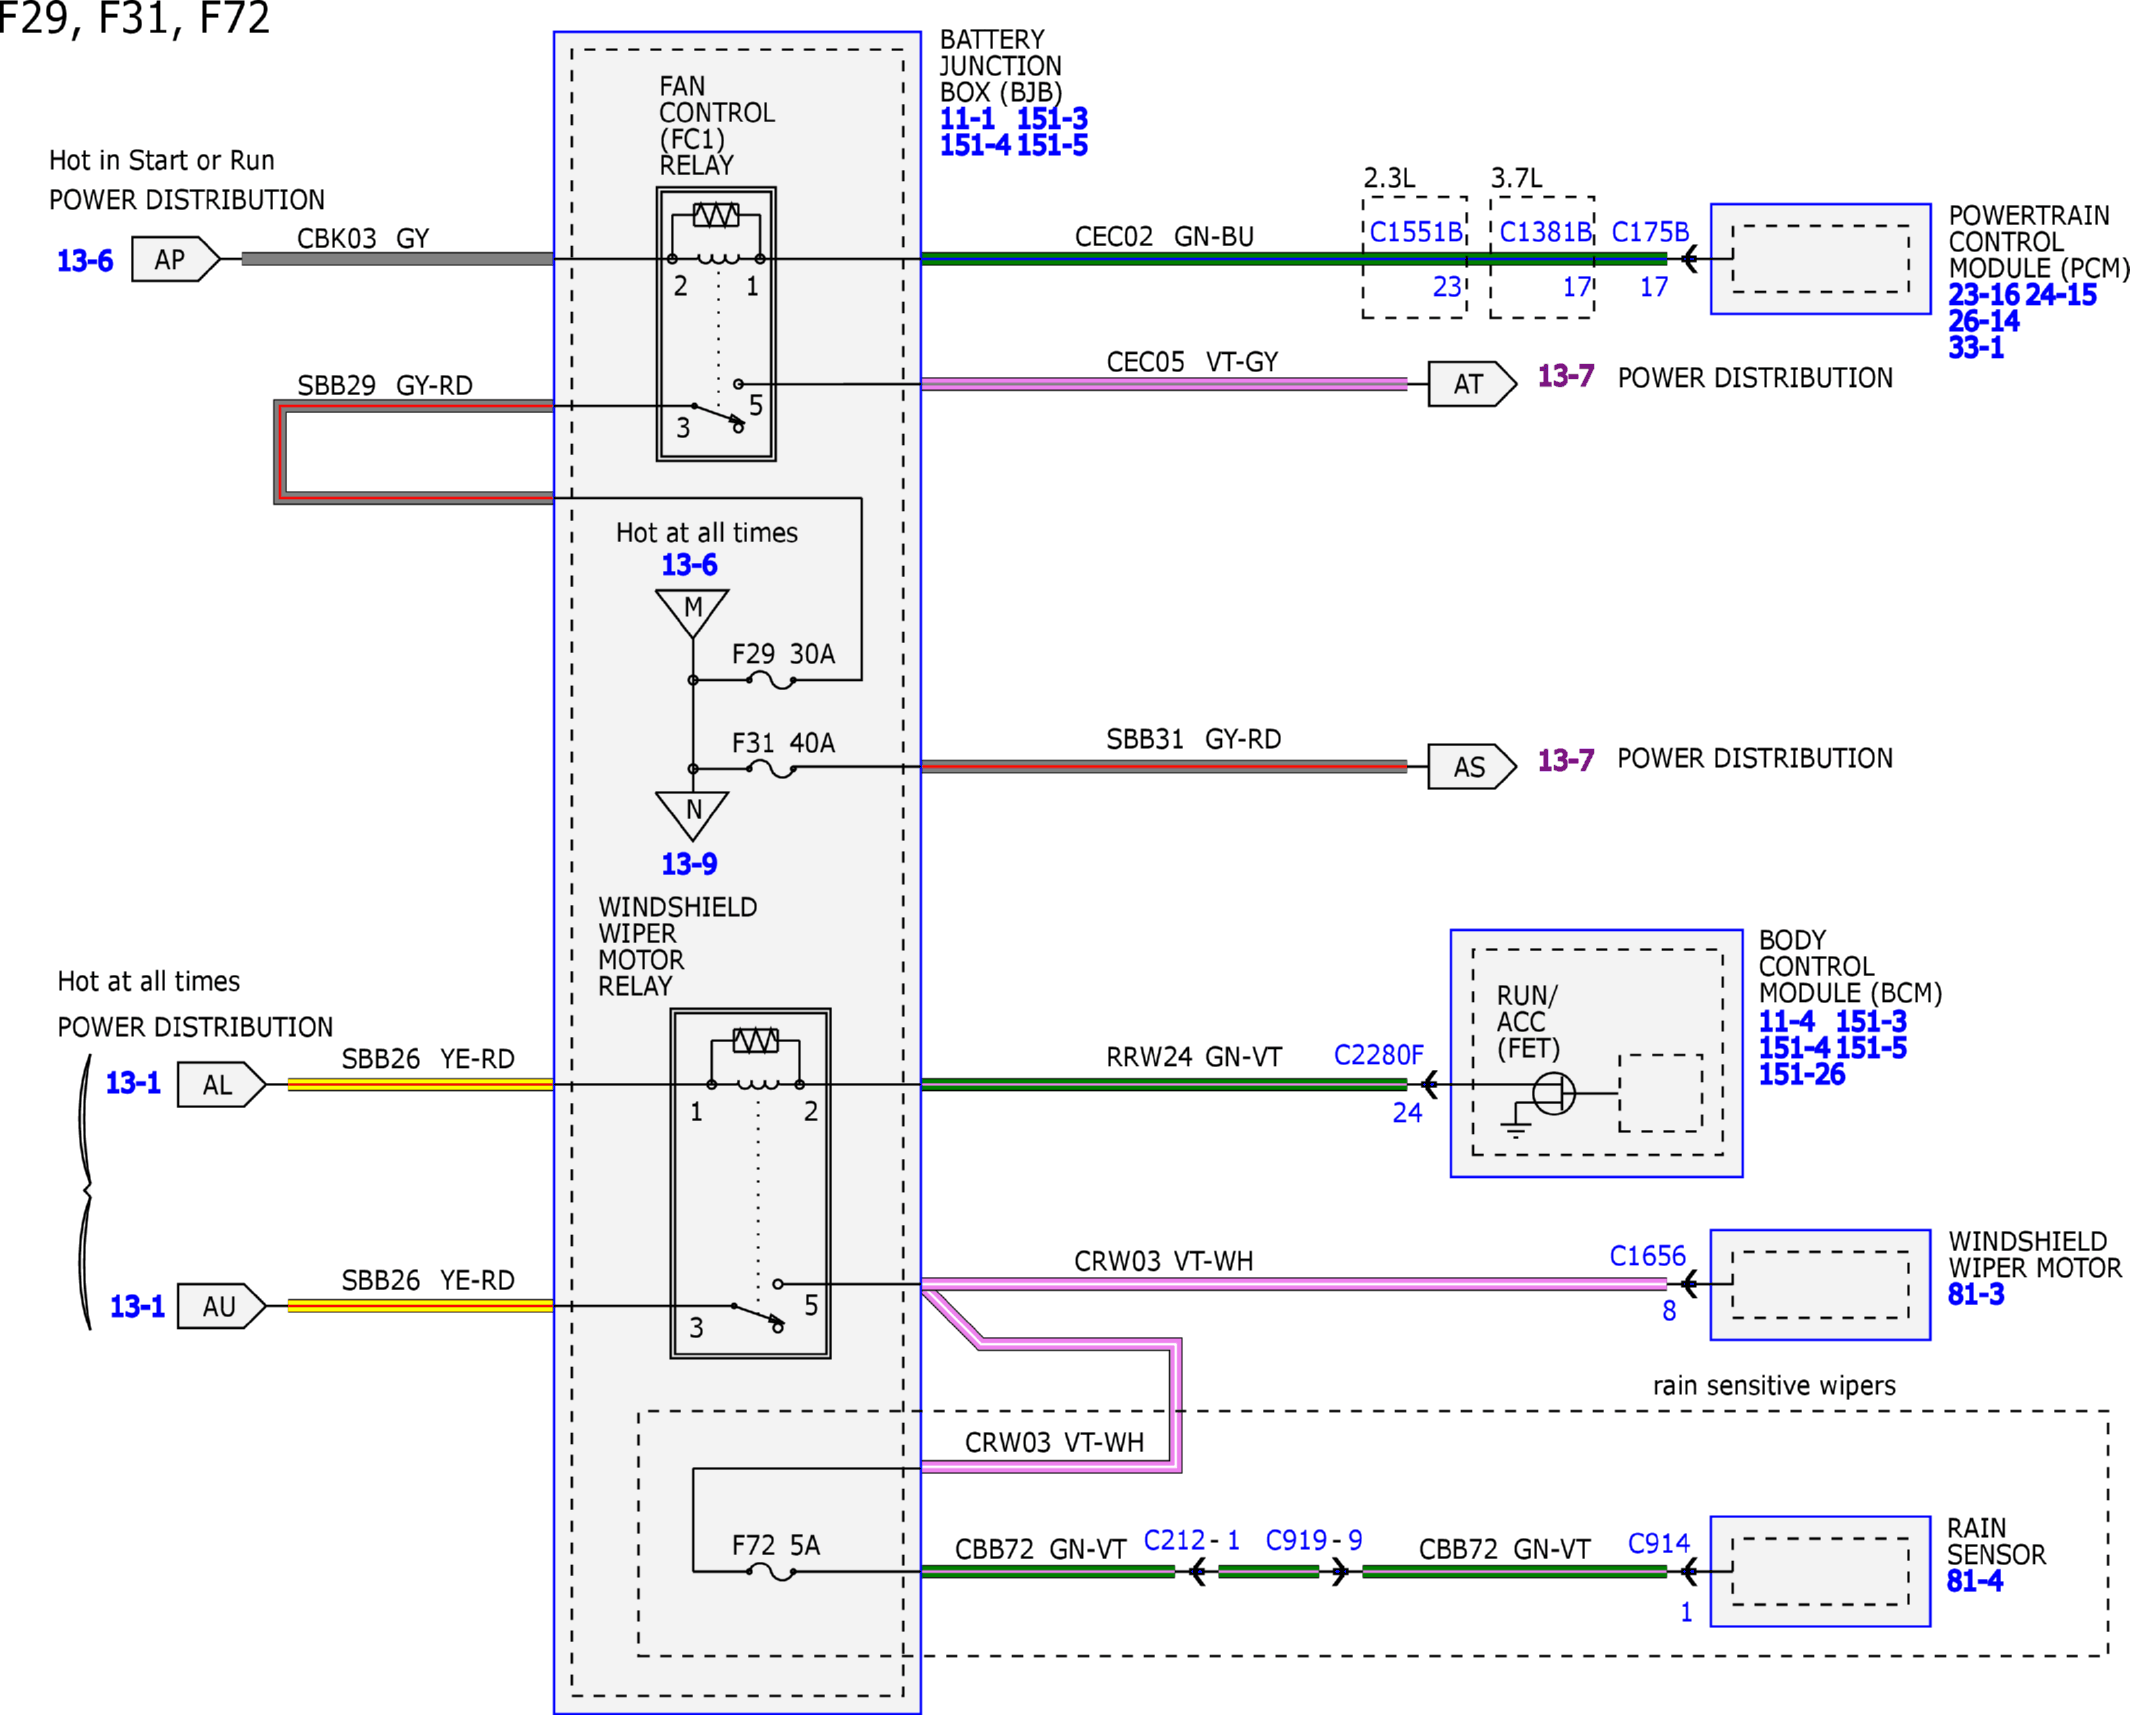Click connector label C175B
The width and height of the screenshot is (2130, 1715).
pyautogui.click(x=1650, y=232)
